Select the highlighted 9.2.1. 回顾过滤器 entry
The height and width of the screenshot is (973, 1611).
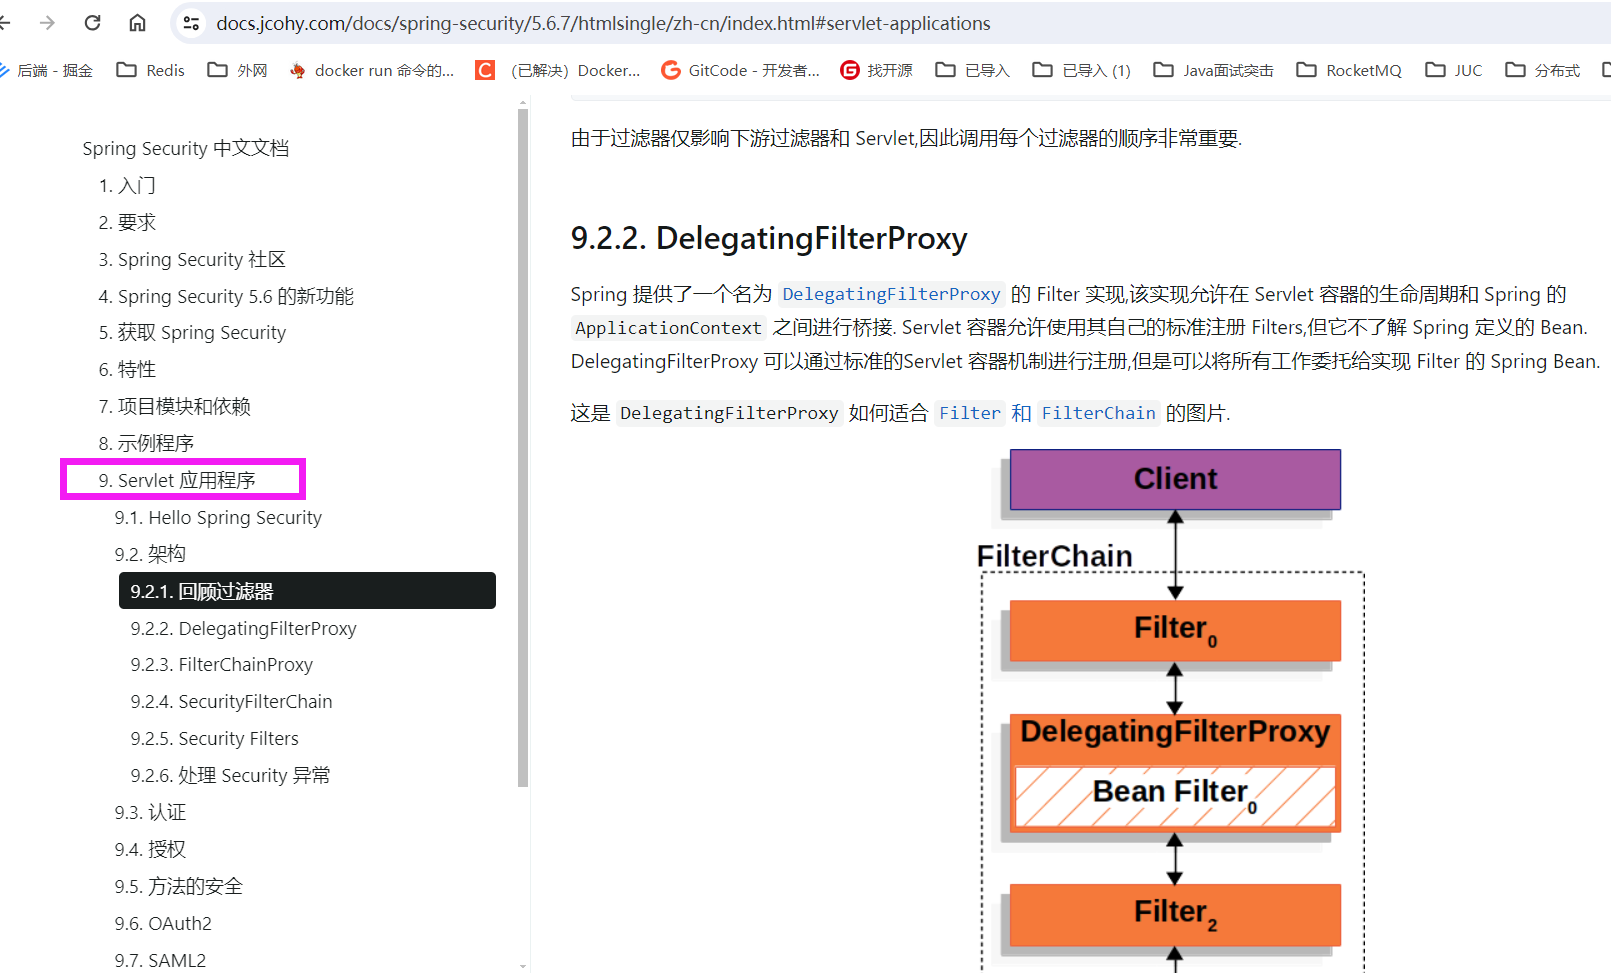(203, 591)
